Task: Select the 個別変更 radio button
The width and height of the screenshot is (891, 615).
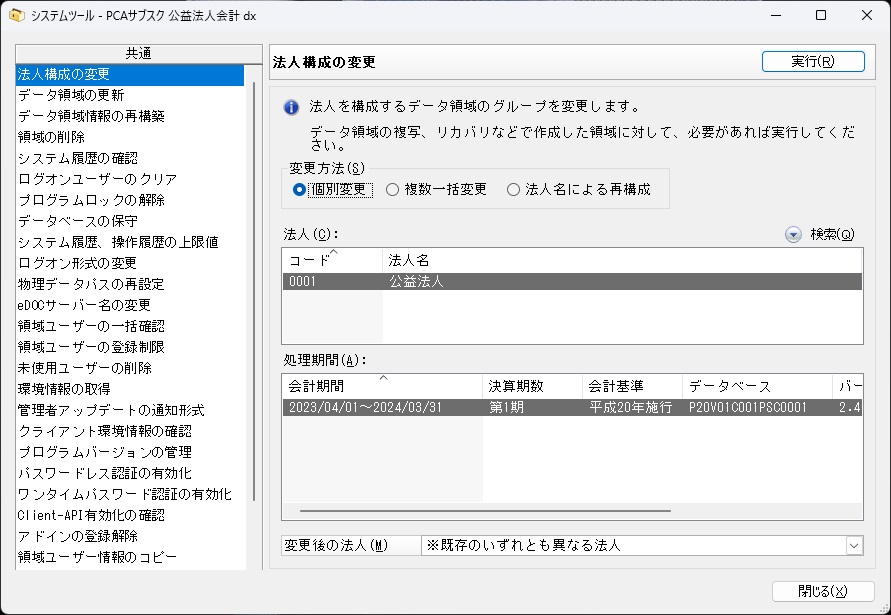Action: pyautogui.click(x=299, y=189)
